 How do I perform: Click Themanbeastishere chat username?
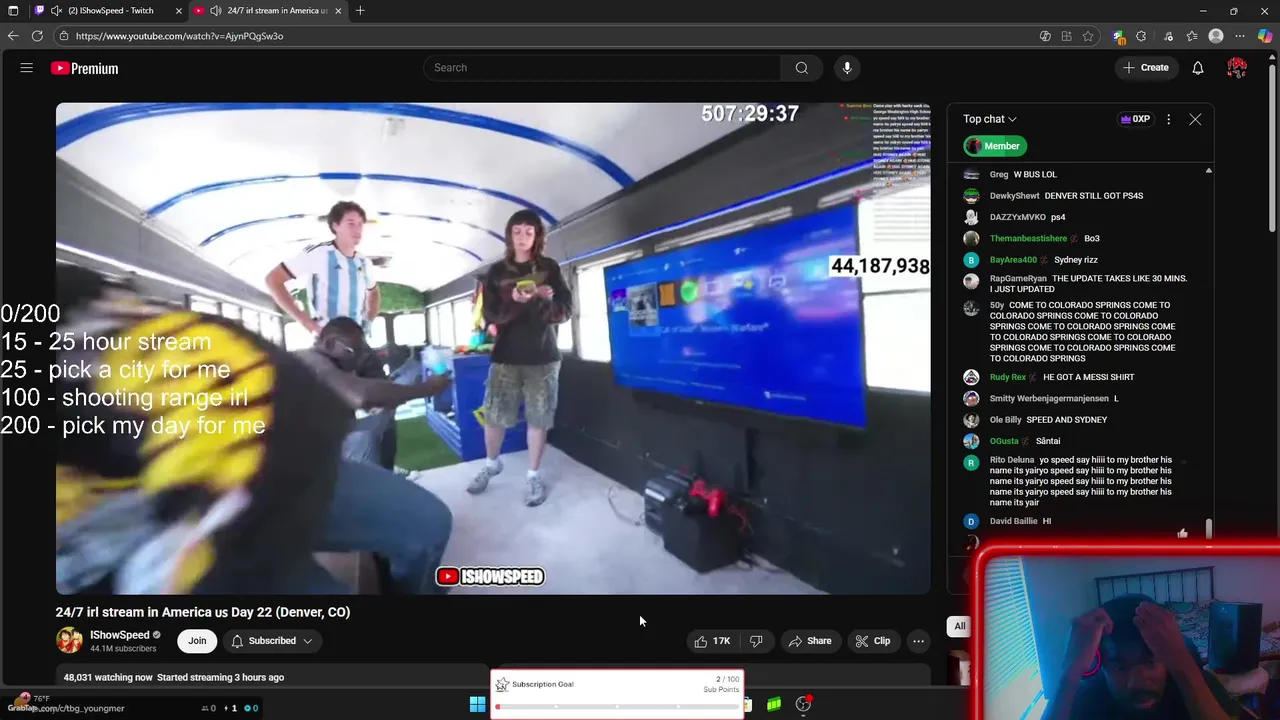1028,238
